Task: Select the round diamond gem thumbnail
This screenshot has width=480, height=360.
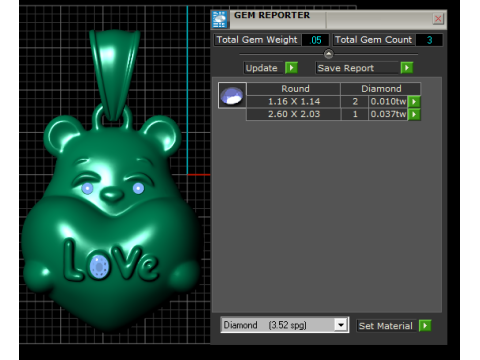Action: tap(232, 96)
